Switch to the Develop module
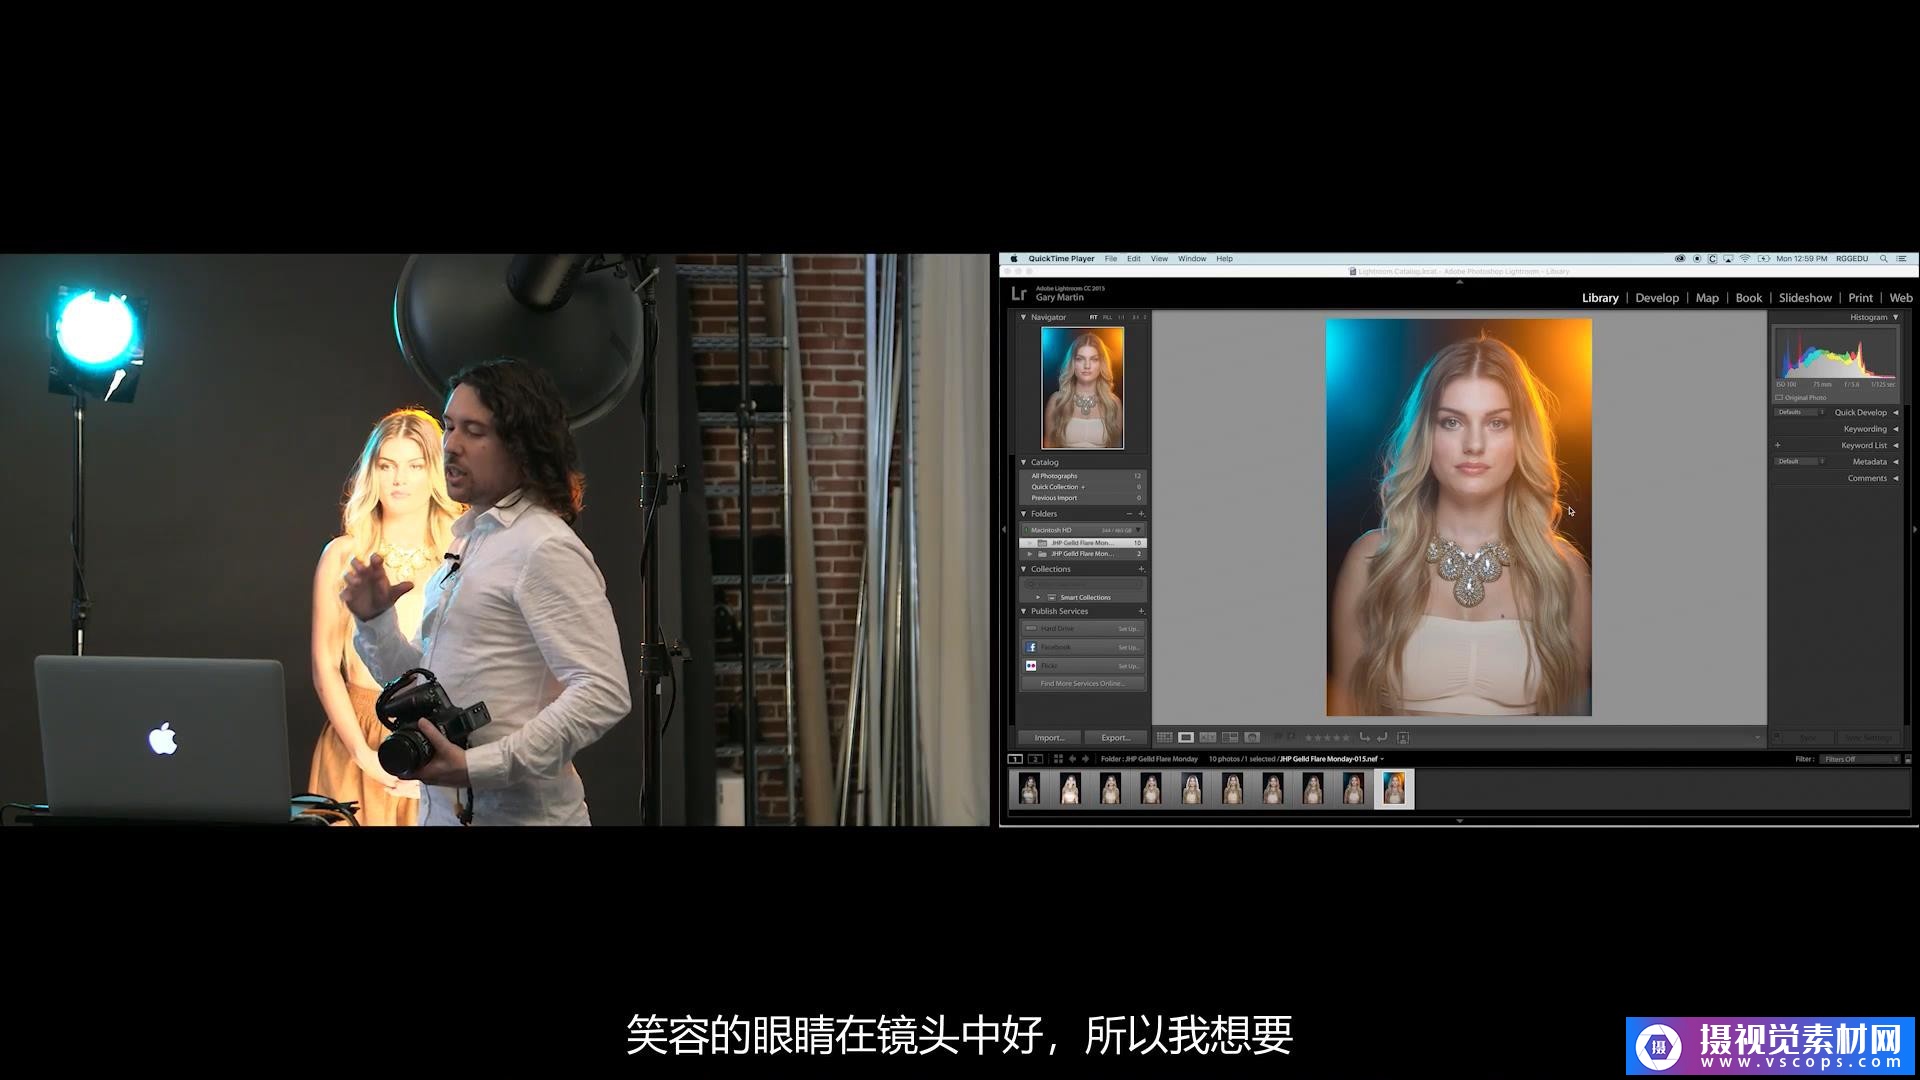This screenshot has height=1080, width=1920. coord(1656,298)
